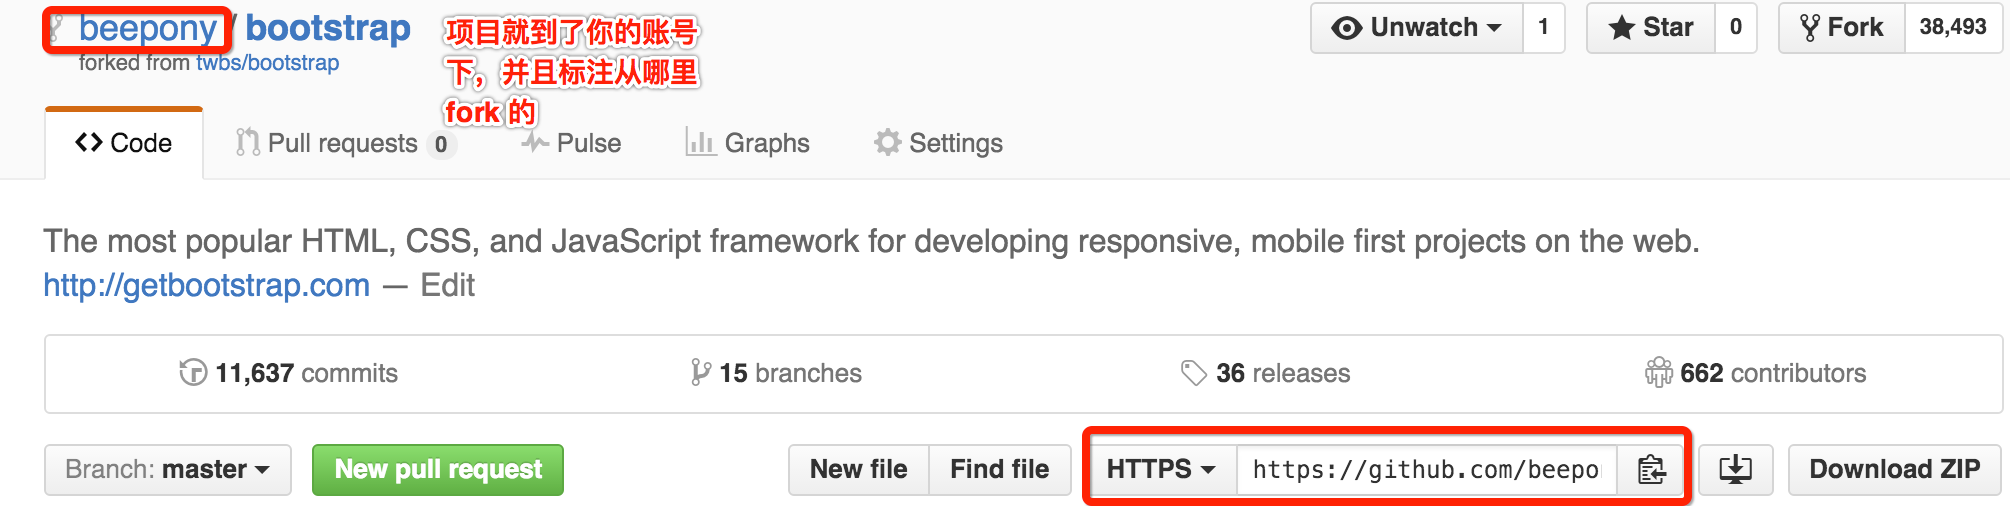The image size is (2010, 506).
Task: Click the commits history icon
Action: pos(192,373)
